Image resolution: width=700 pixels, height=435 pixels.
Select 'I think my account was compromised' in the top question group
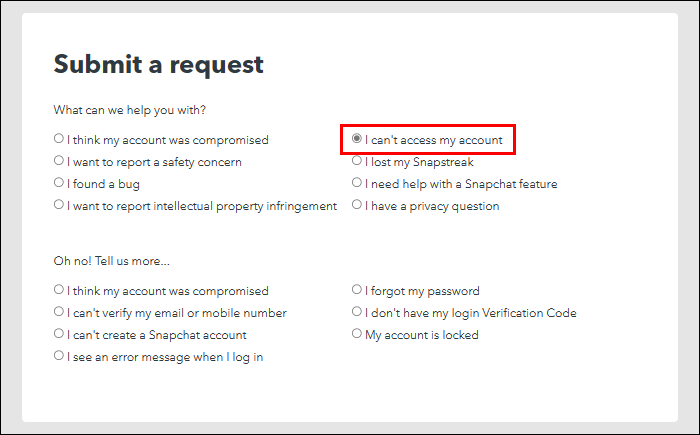59,139
